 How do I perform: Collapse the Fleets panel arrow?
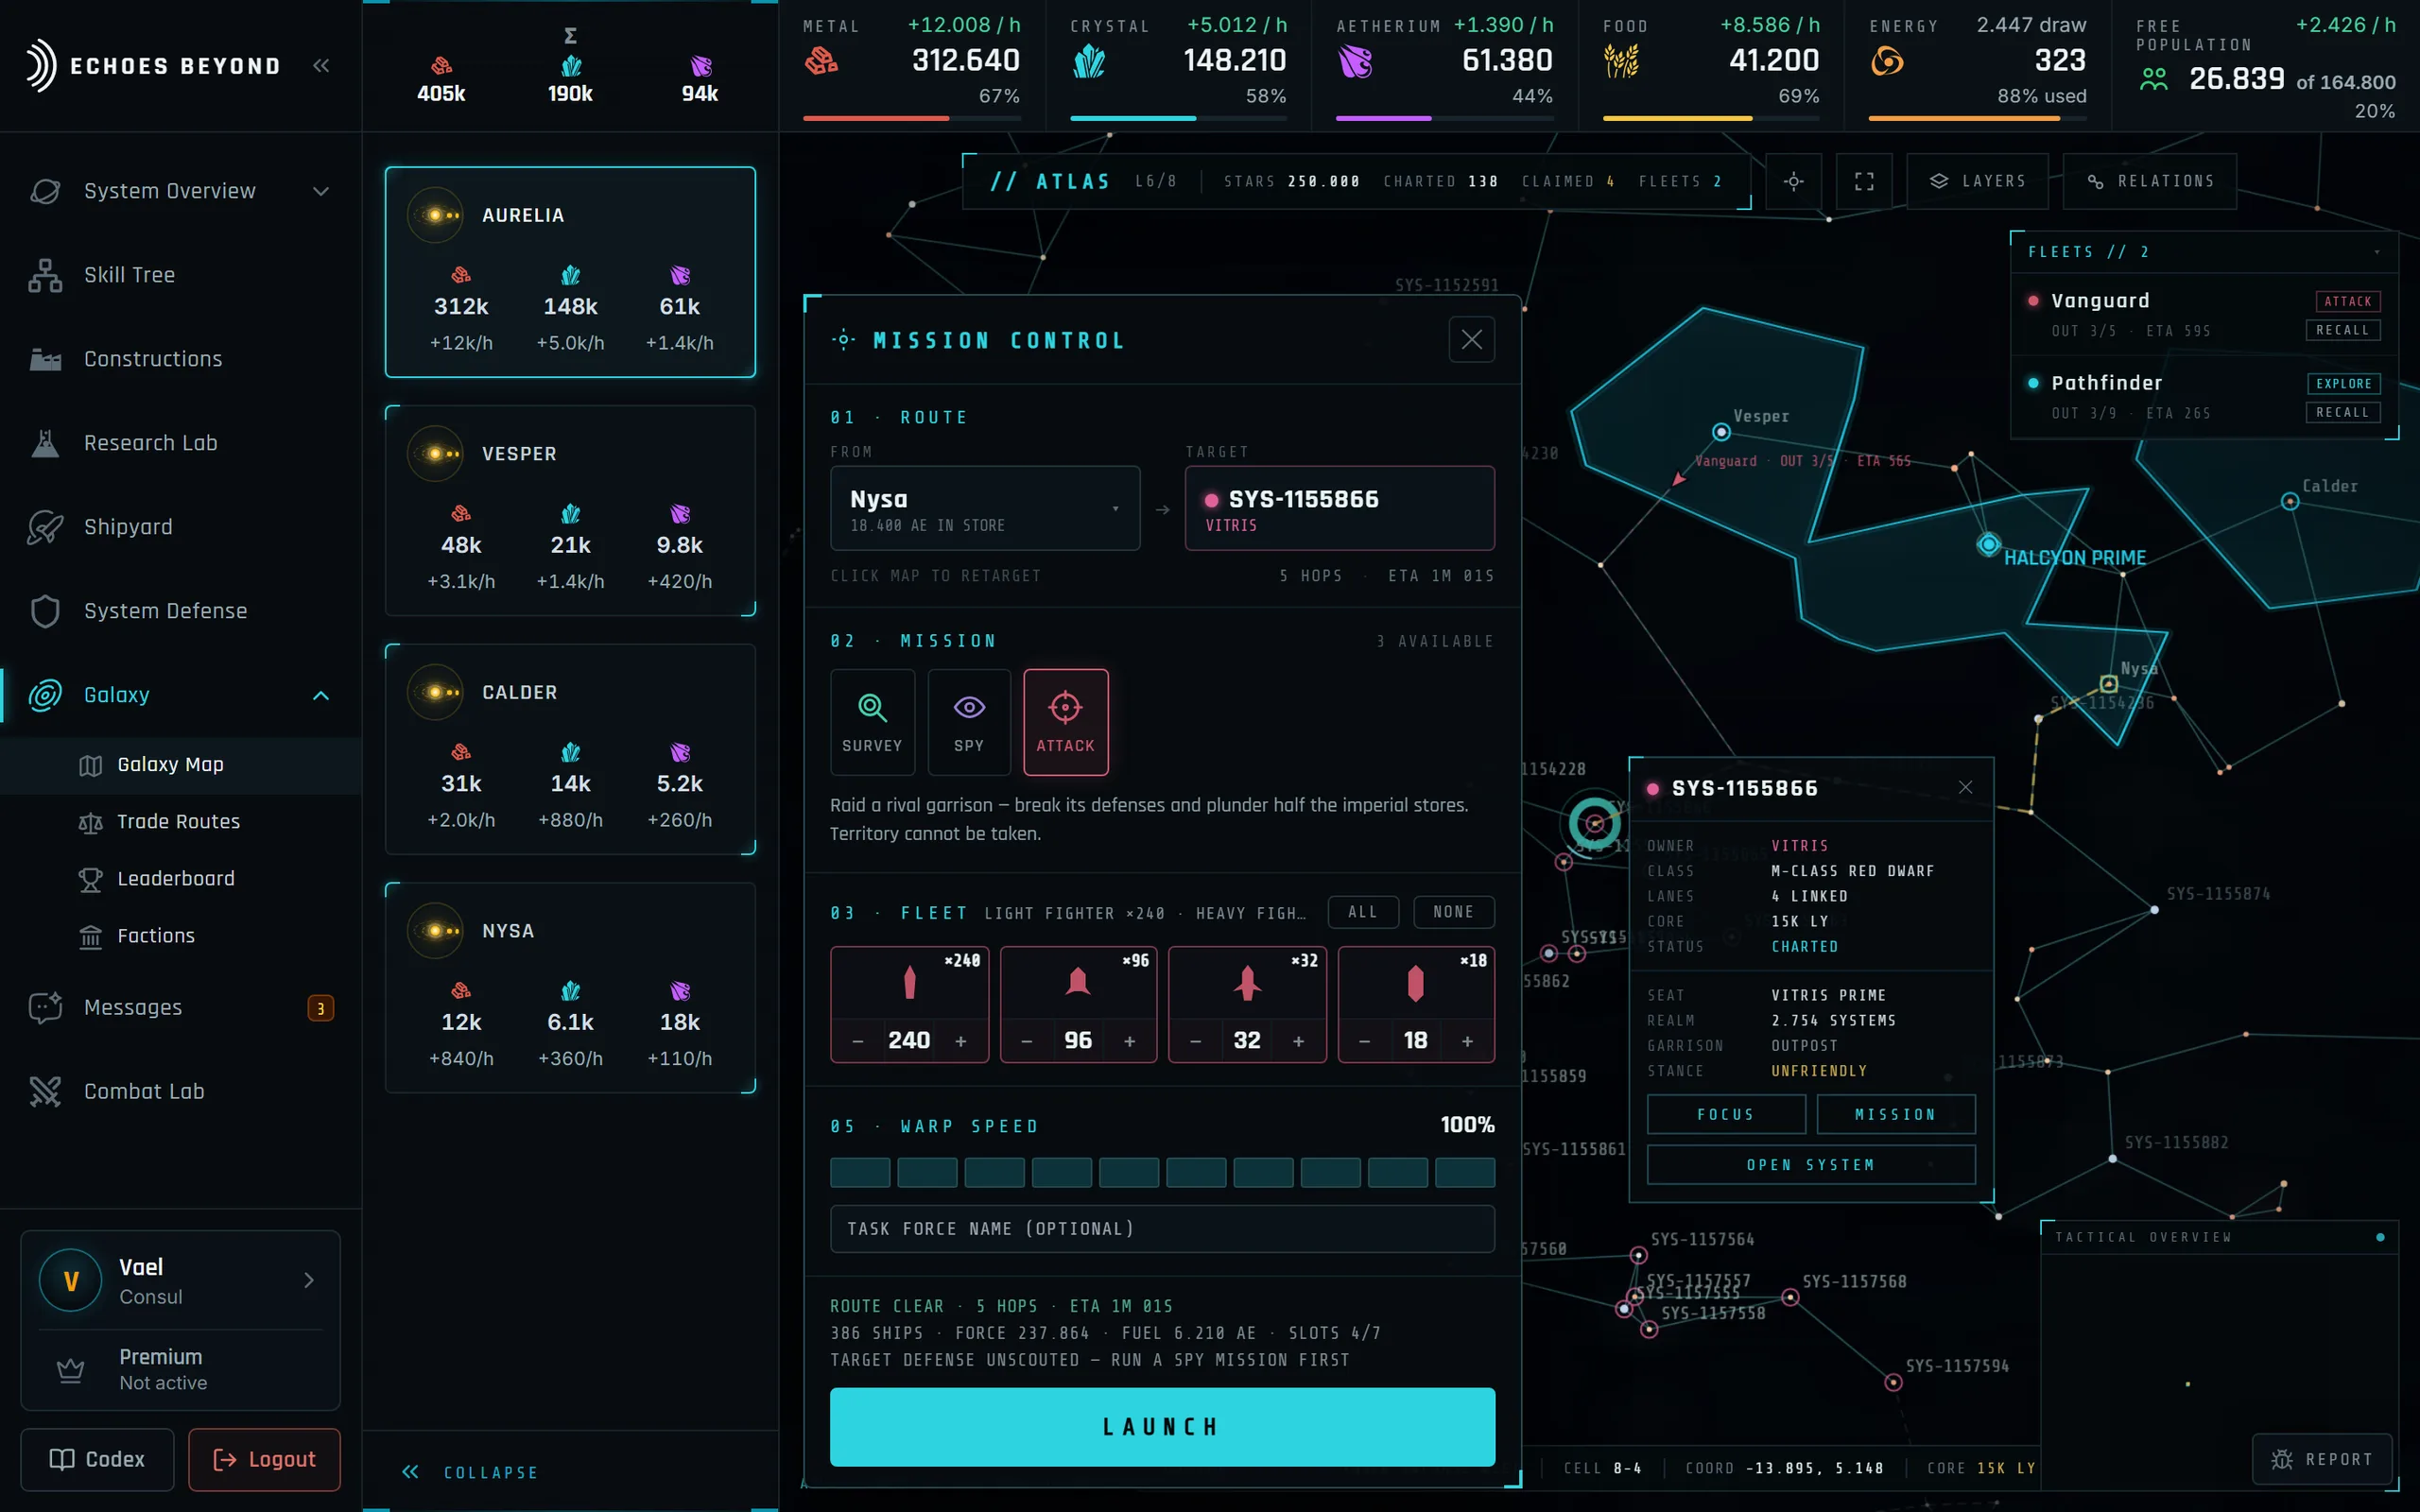pyautogui.click(x=2377, y=252)
